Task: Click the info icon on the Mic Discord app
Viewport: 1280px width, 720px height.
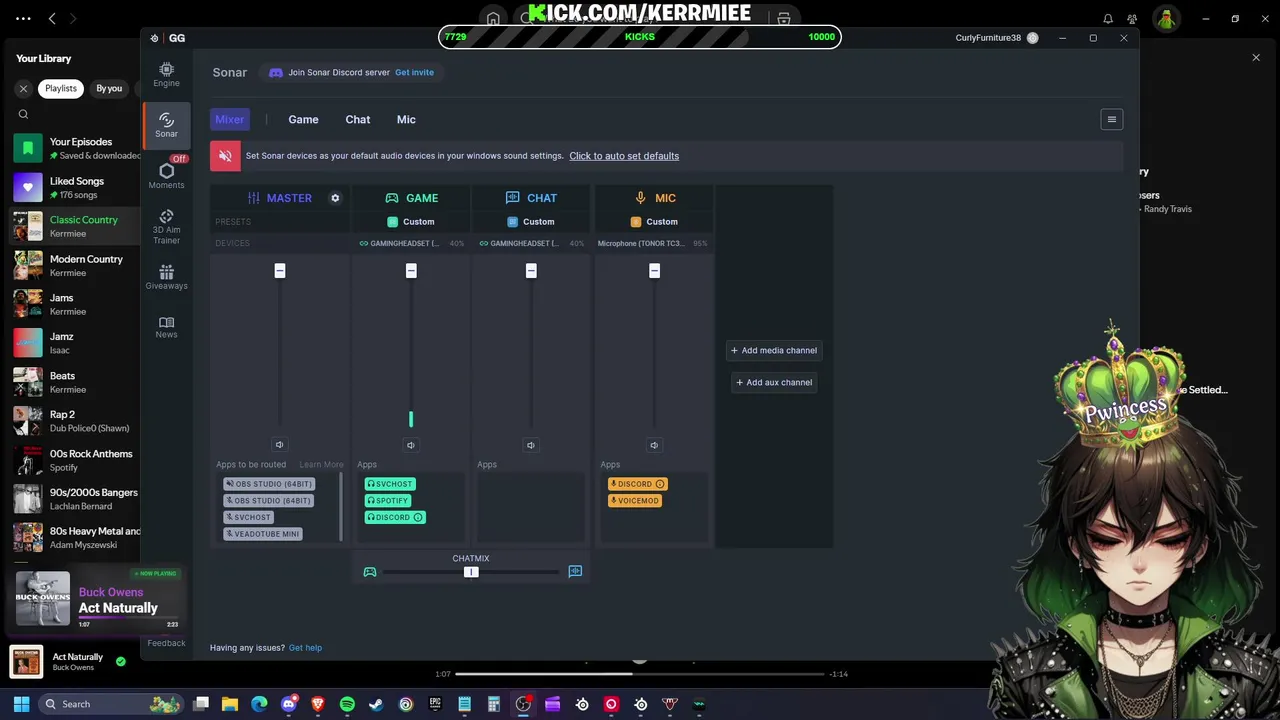Action: pyautogui.click(x=660, y=484)
